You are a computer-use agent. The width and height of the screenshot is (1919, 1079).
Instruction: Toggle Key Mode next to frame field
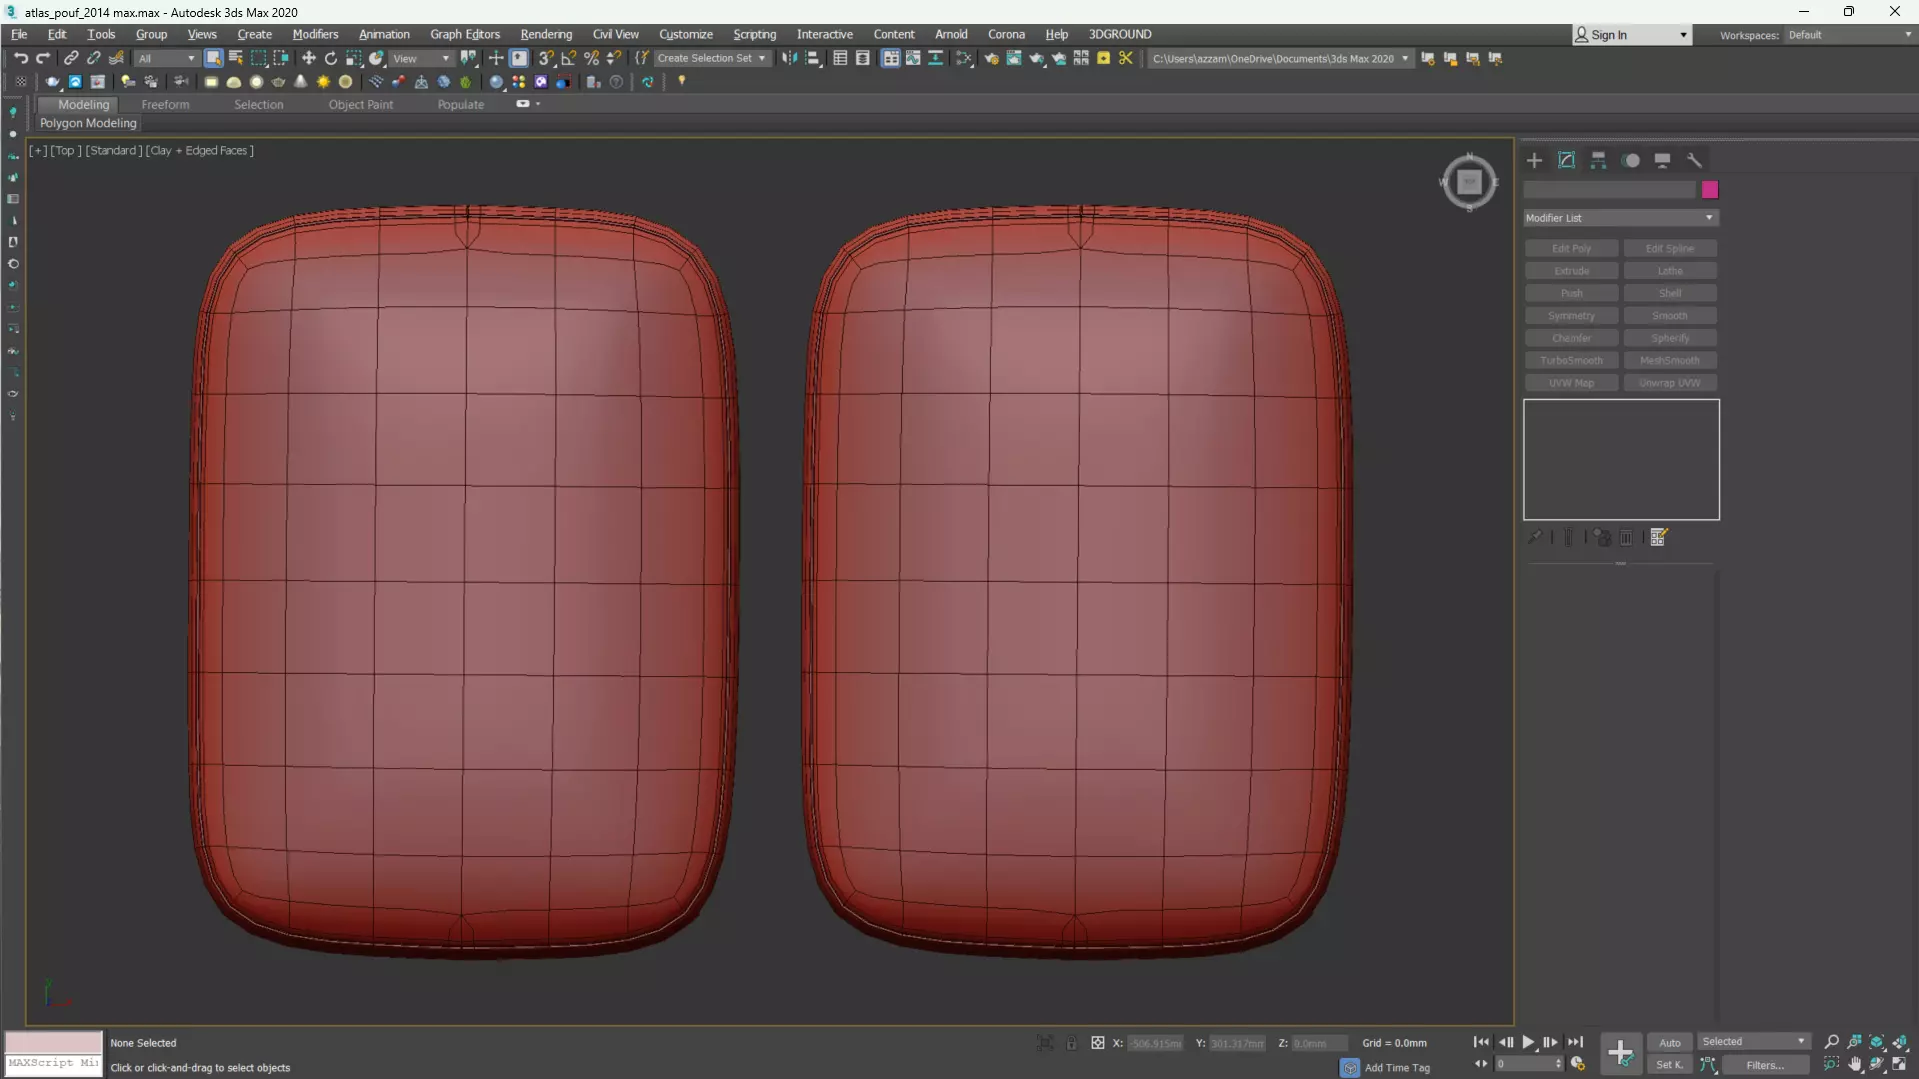[x=1481, y=1064]
